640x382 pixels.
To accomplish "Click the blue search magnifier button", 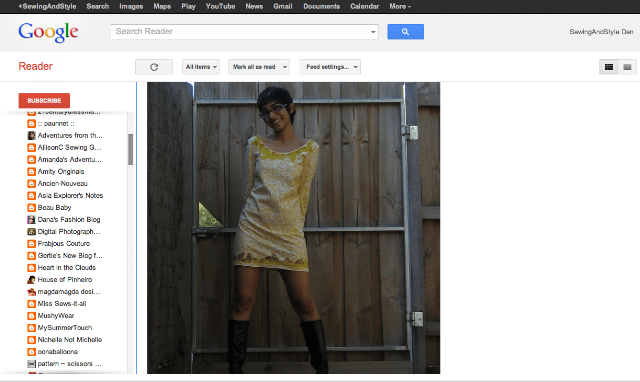I will (405, 31).
